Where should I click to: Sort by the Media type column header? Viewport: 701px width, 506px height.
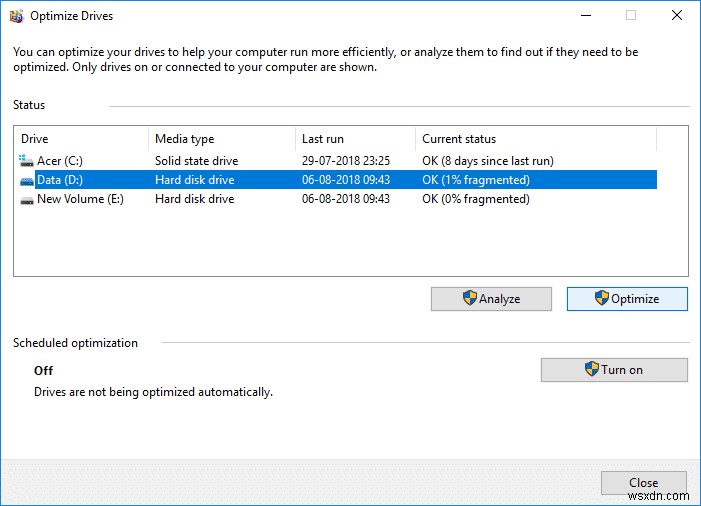220,139
